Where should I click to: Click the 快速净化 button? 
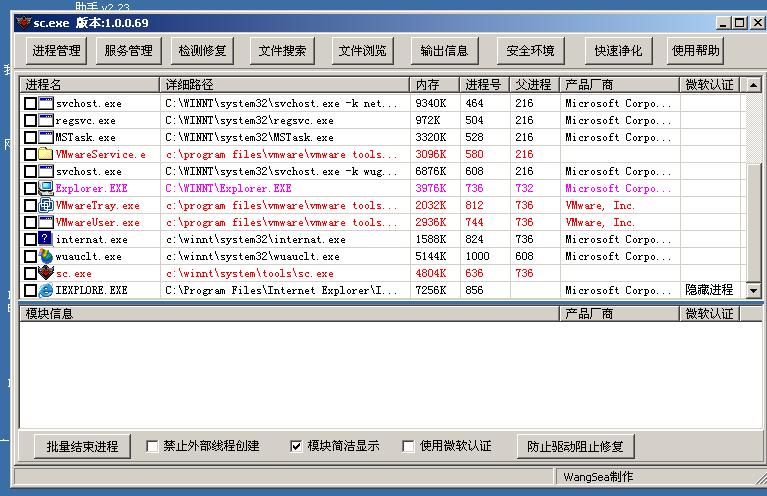pos(618,51)
